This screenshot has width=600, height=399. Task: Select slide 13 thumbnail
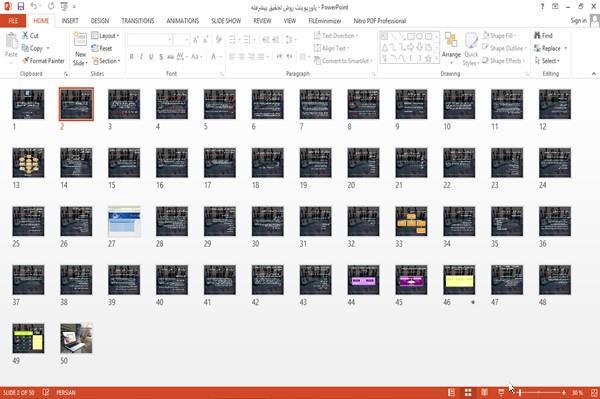point(28,163)
